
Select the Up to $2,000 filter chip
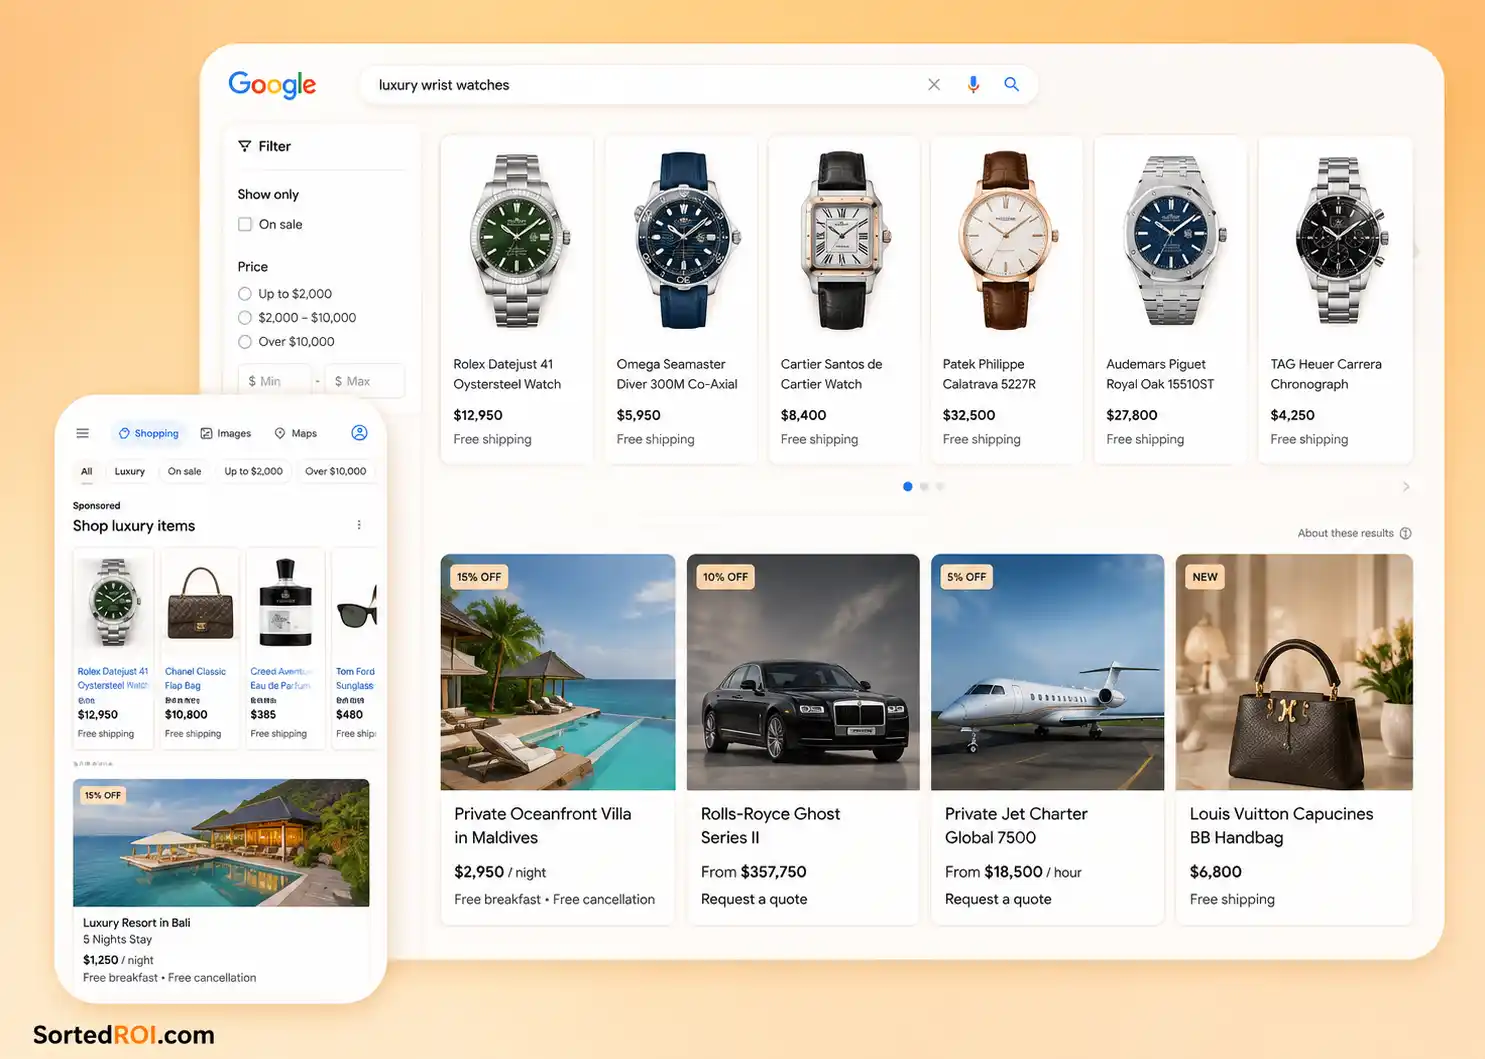(253, 471)
